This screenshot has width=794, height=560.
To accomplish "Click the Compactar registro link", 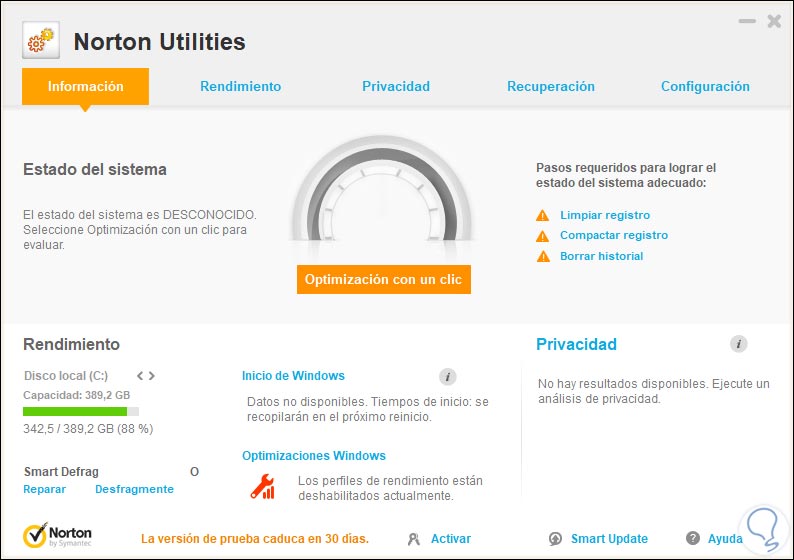I will pyautogui.click(x=614, y=235).
